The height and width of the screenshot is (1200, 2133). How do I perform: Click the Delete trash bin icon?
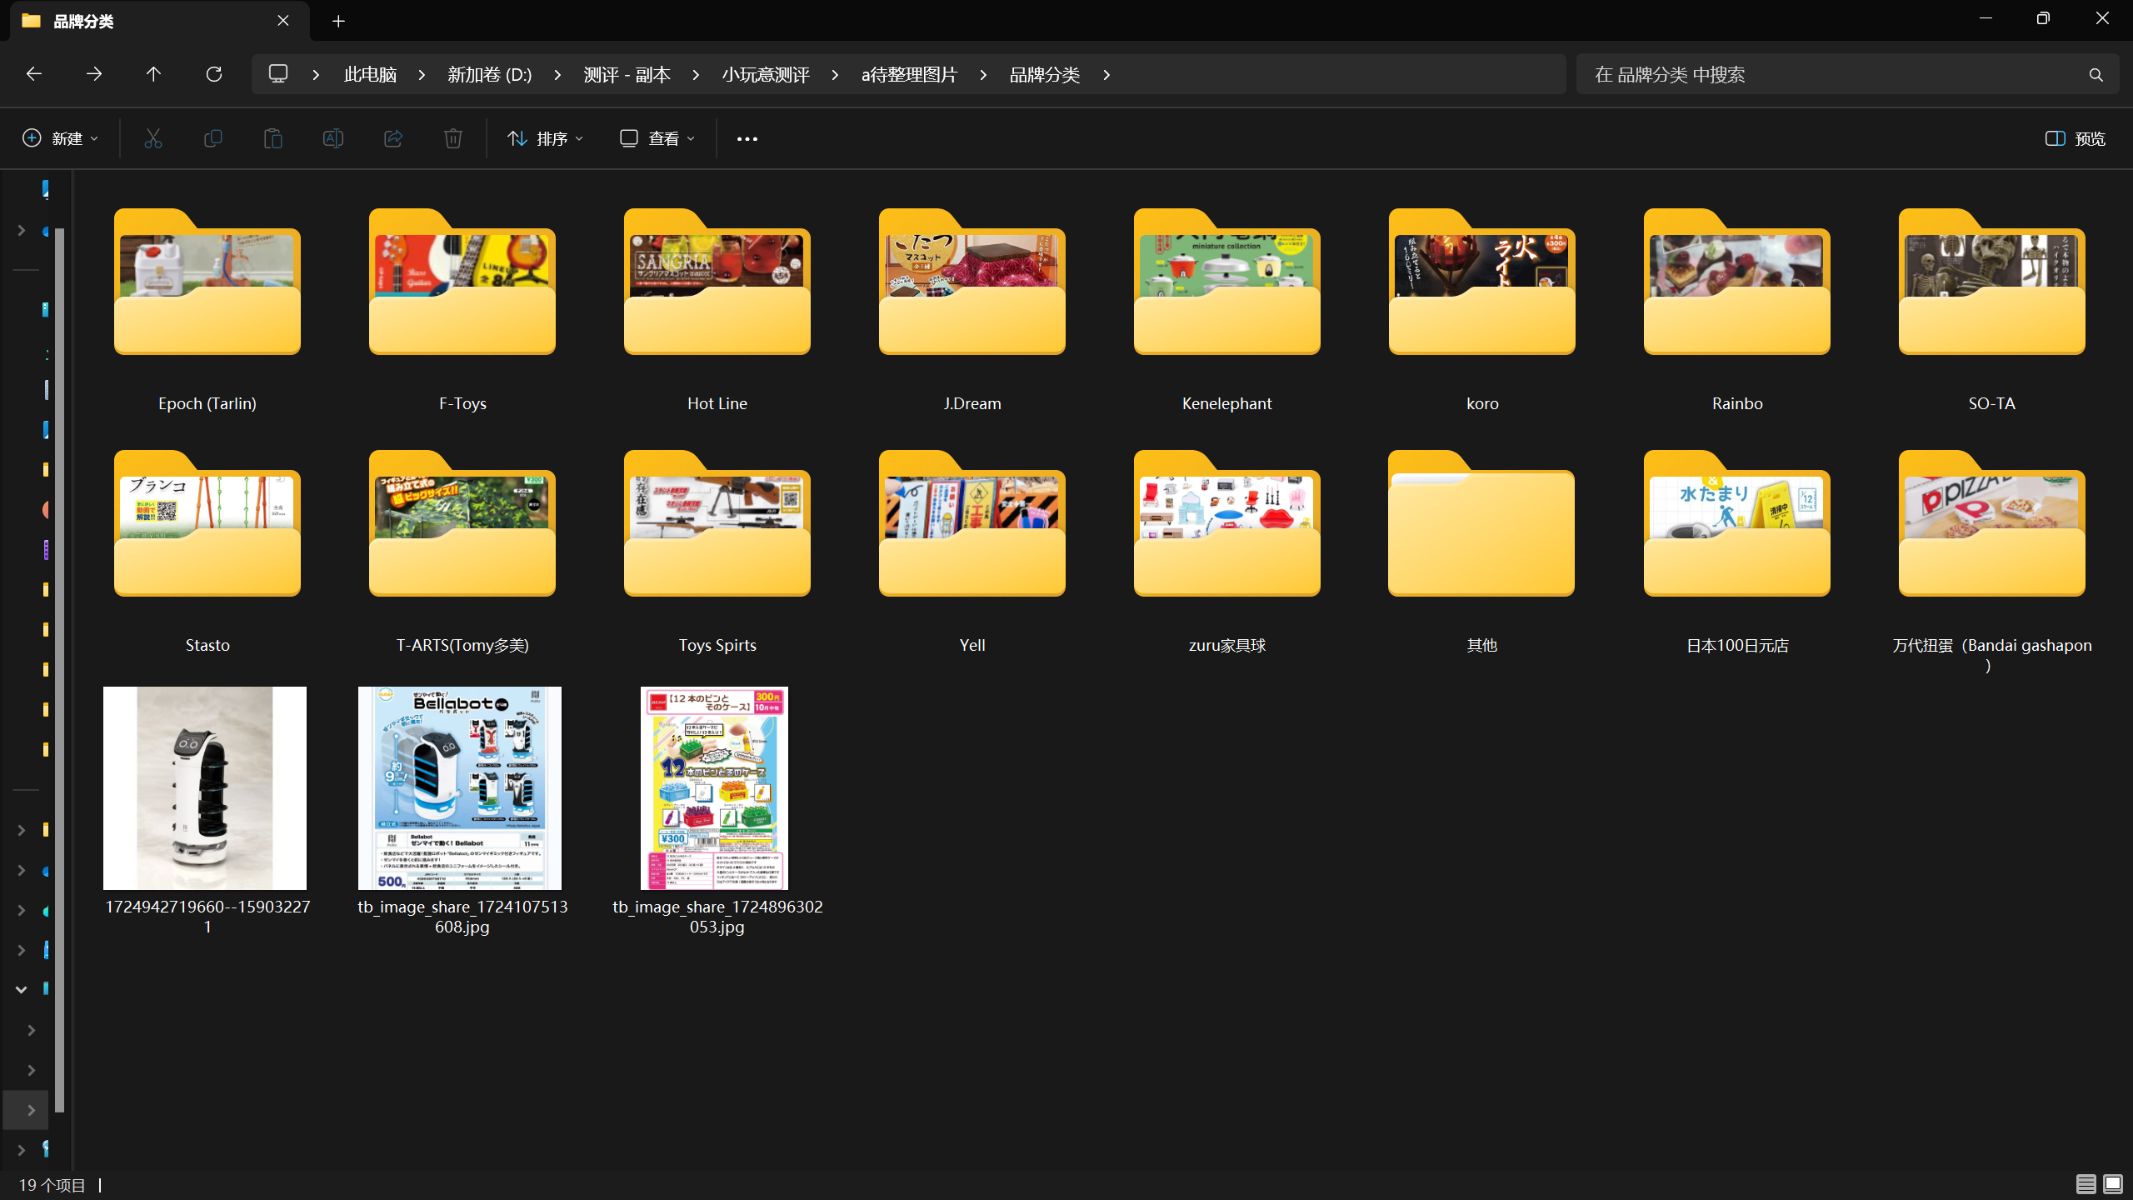pos(453,139)
